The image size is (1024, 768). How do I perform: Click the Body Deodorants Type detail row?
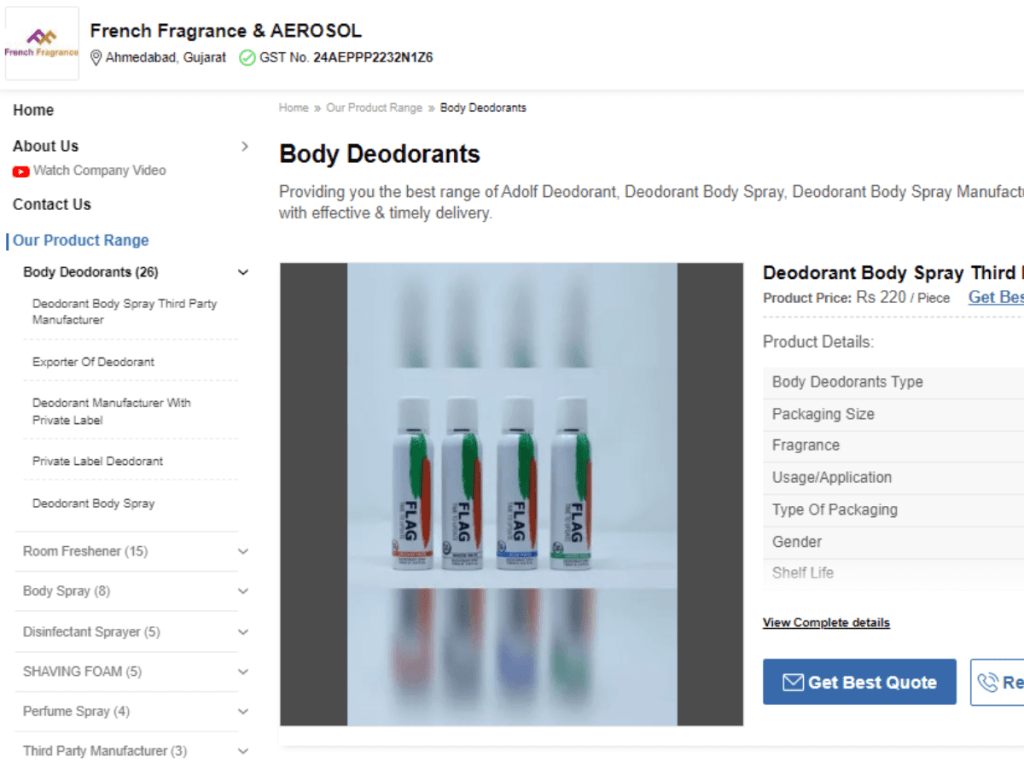point(893,383)
